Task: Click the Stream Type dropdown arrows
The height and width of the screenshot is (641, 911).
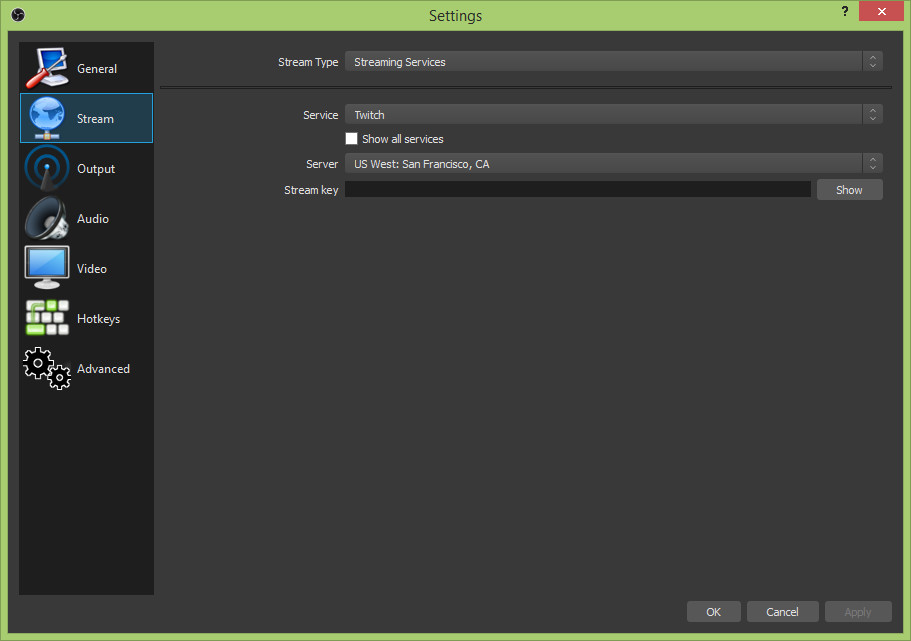Action: click(x=873, y=62)
